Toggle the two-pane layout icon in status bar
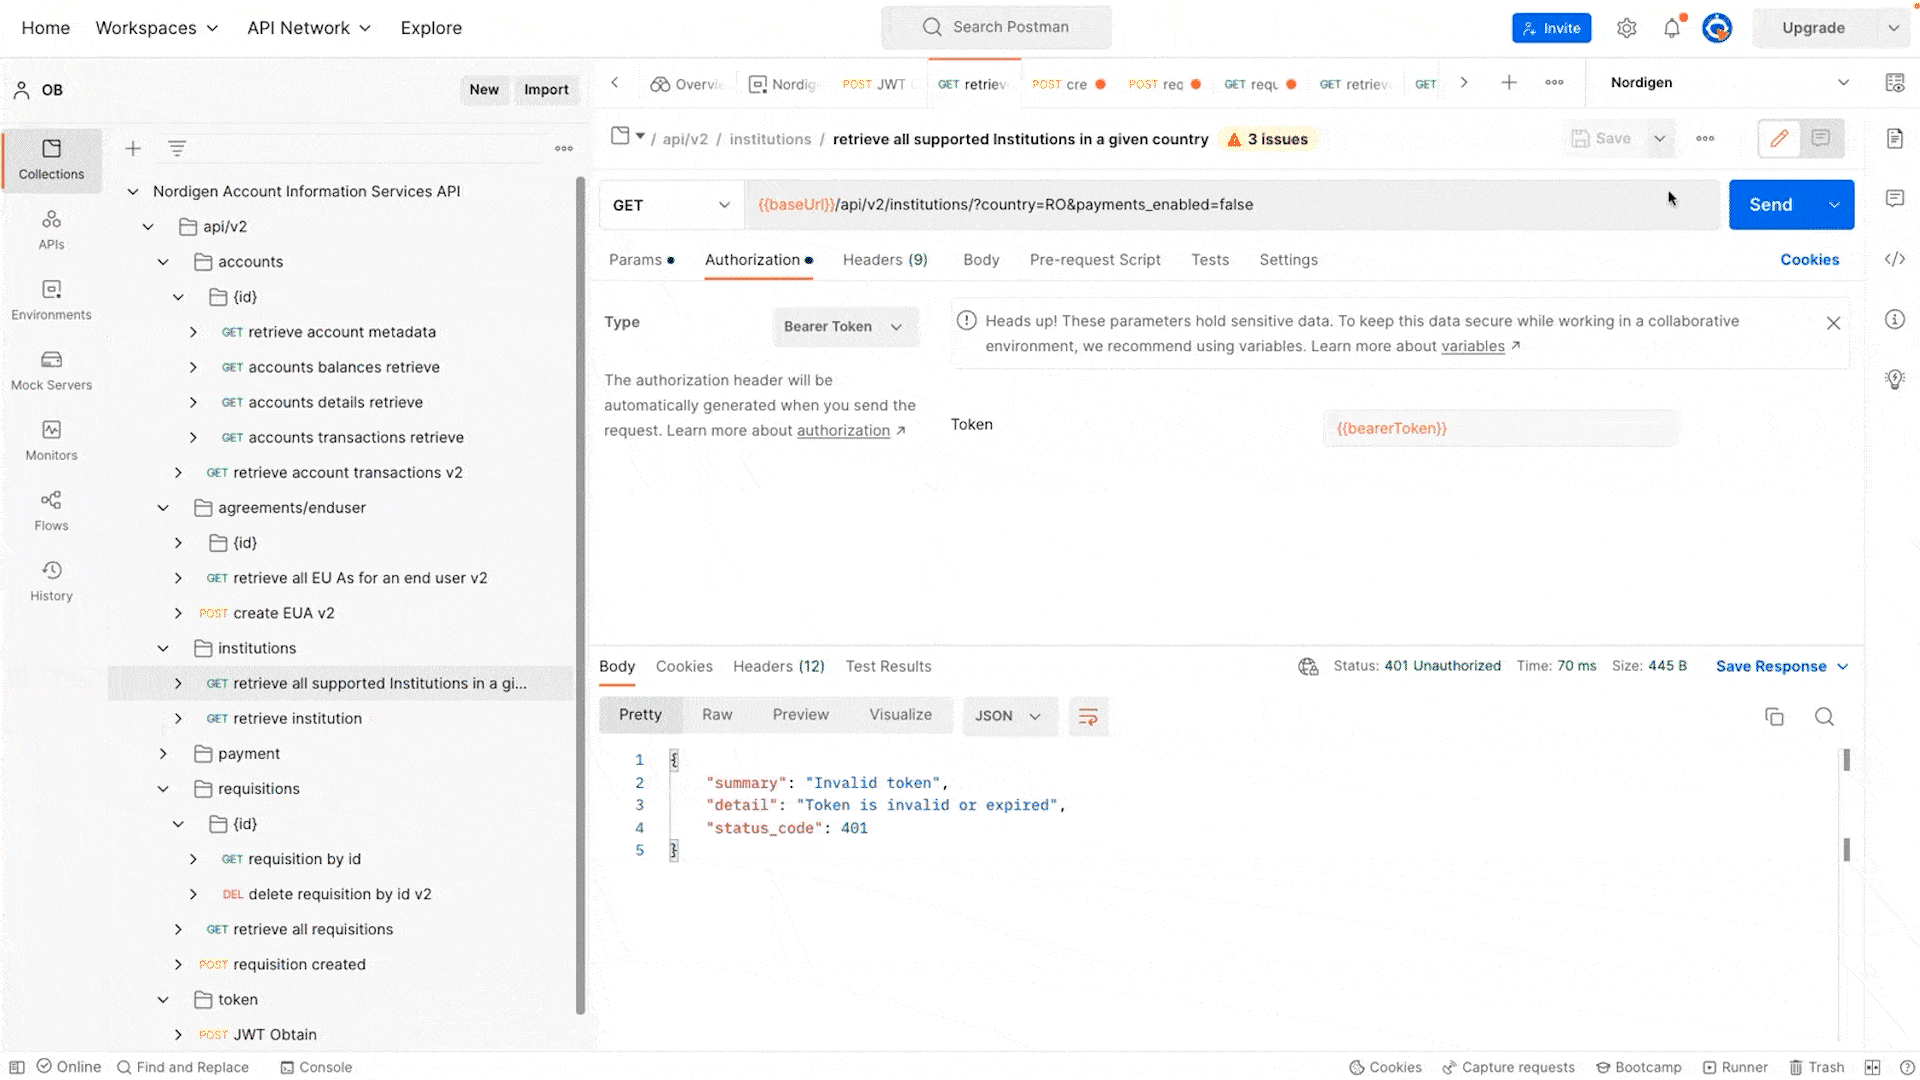The width and height of the screenshot is (1920, 1080). pyautogui.click(x=1872, y=1067)
